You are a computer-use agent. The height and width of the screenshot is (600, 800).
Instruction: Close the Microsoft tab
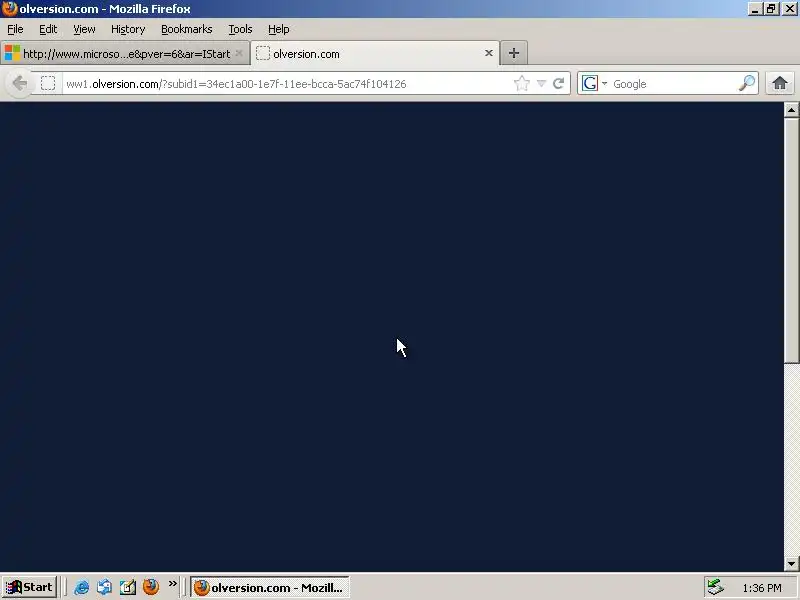point(239,53)
